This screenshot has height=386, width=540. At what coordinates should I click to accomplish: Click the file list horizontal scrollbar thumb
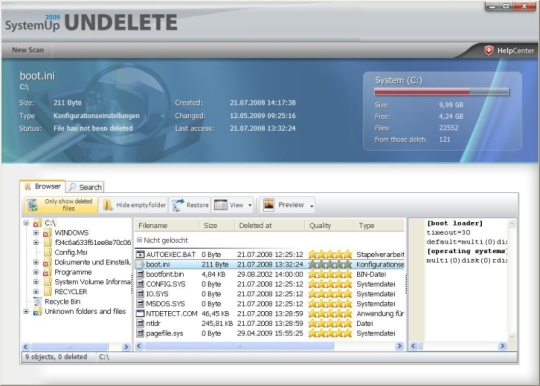pyautogui.click(x=239, y=346)
